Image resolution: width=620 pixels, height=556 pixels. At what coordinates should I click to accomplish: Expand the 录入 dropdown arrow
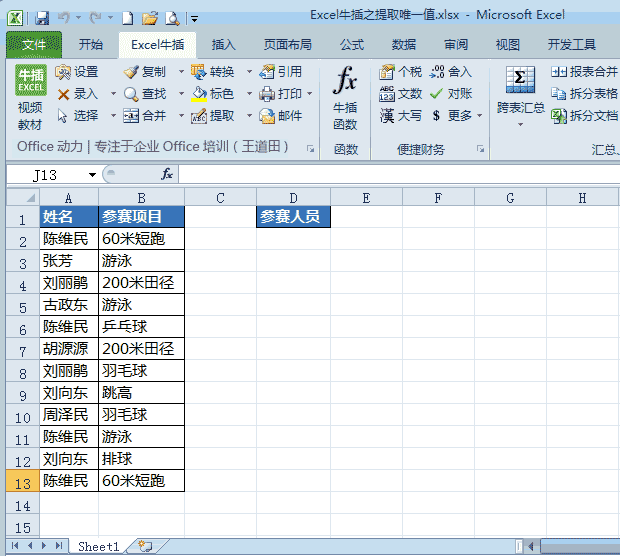(113, 94)
